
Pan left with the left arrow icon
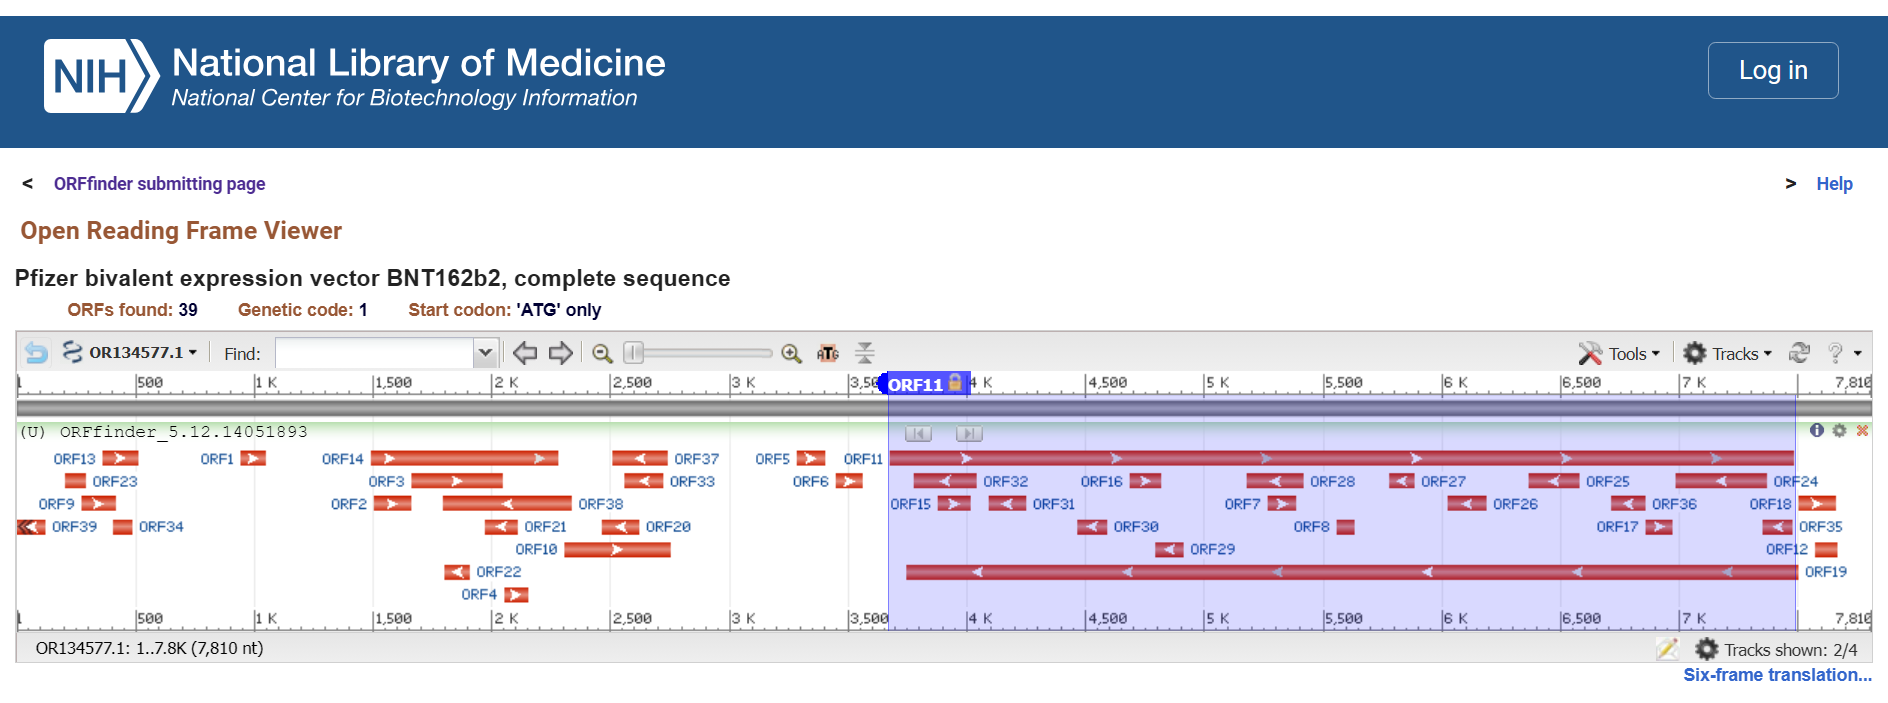pyautogui.click(x=525, y=353)
